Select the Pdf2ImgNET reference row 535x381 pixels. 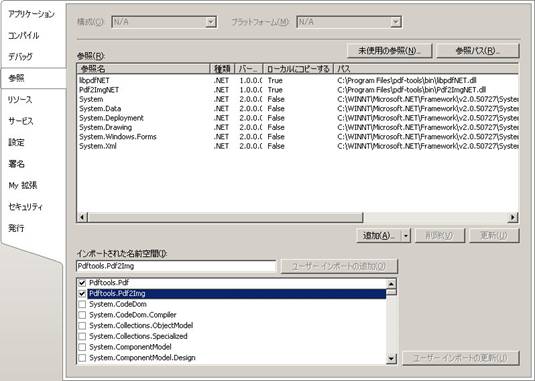(298, 90)
